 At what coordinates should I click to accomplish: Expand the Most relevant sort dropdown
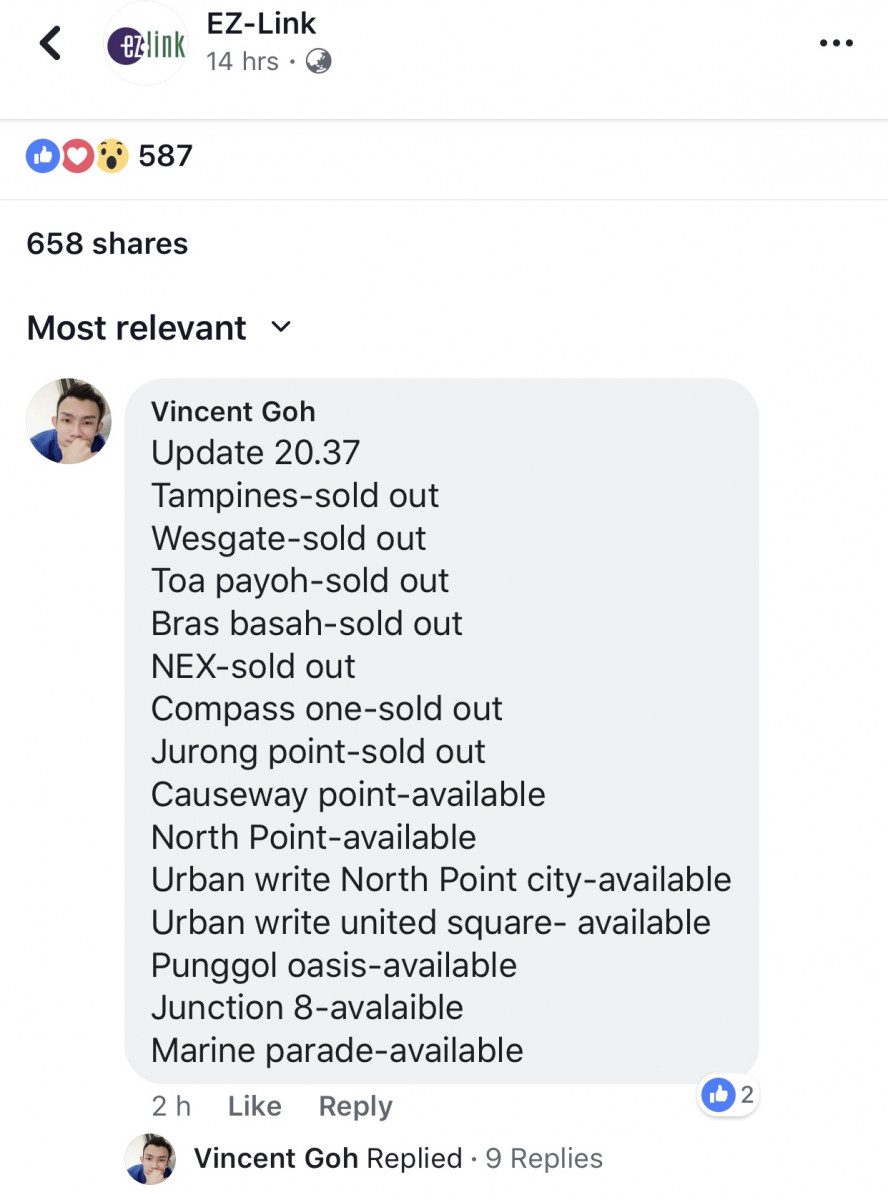(281, 327)
